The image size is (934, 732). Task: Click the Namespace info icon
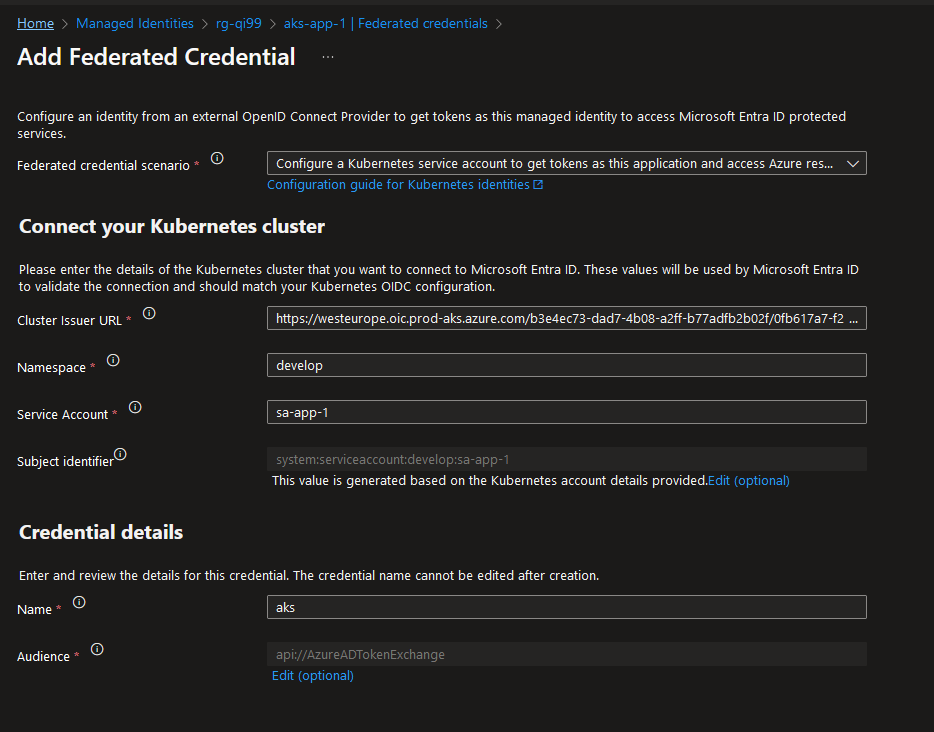point(113,360)
